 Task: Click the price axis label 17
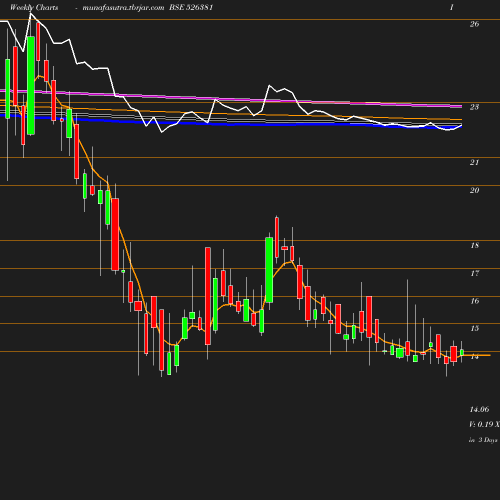(475, 274)
